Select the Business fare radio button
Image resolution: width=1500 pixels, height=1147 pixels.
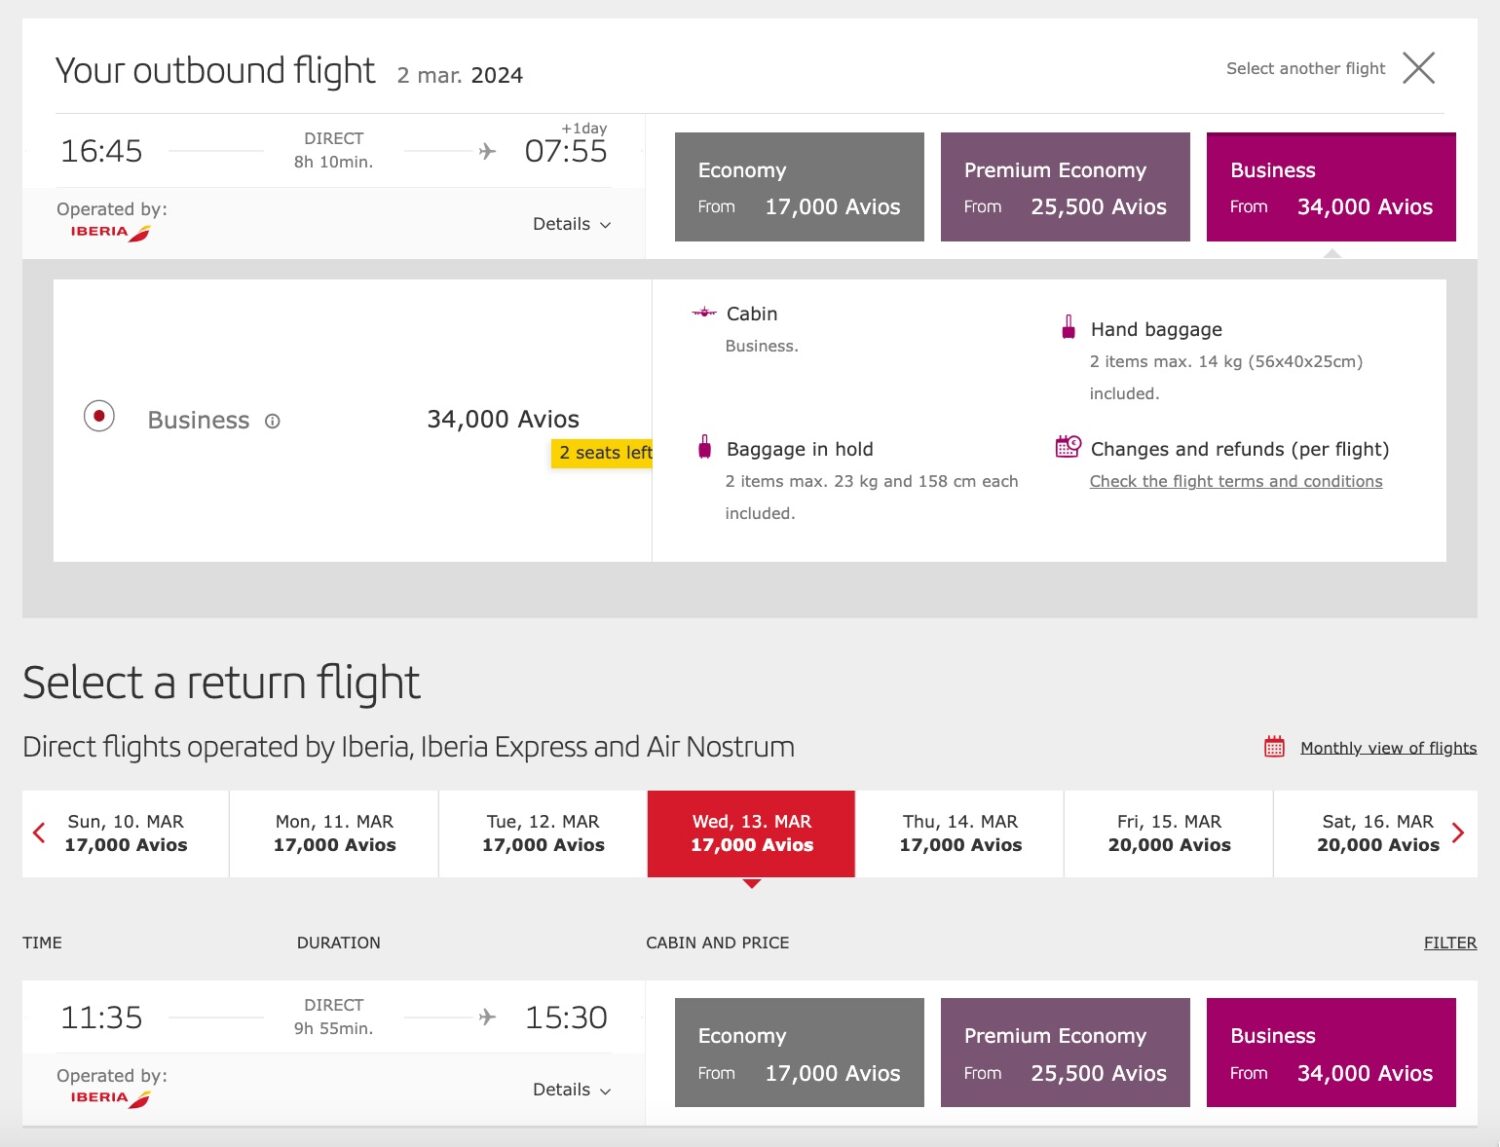(x=99, y=415)
